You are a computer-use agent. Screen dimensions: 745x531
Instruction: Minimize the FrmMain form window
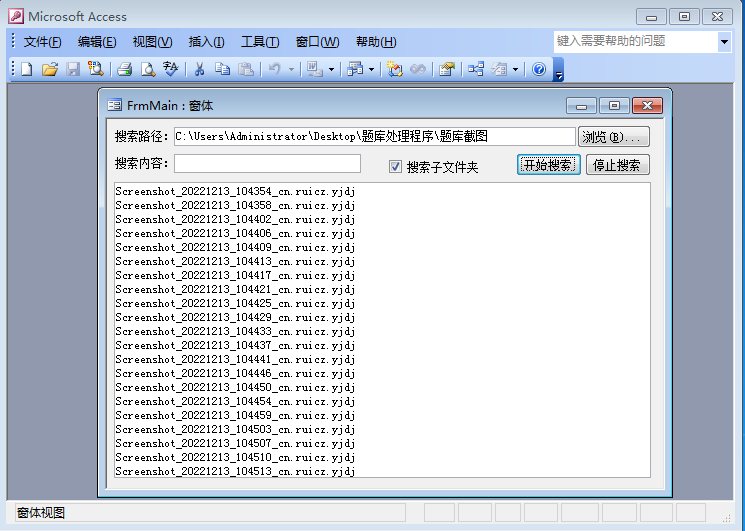click(x=582, y=105)
